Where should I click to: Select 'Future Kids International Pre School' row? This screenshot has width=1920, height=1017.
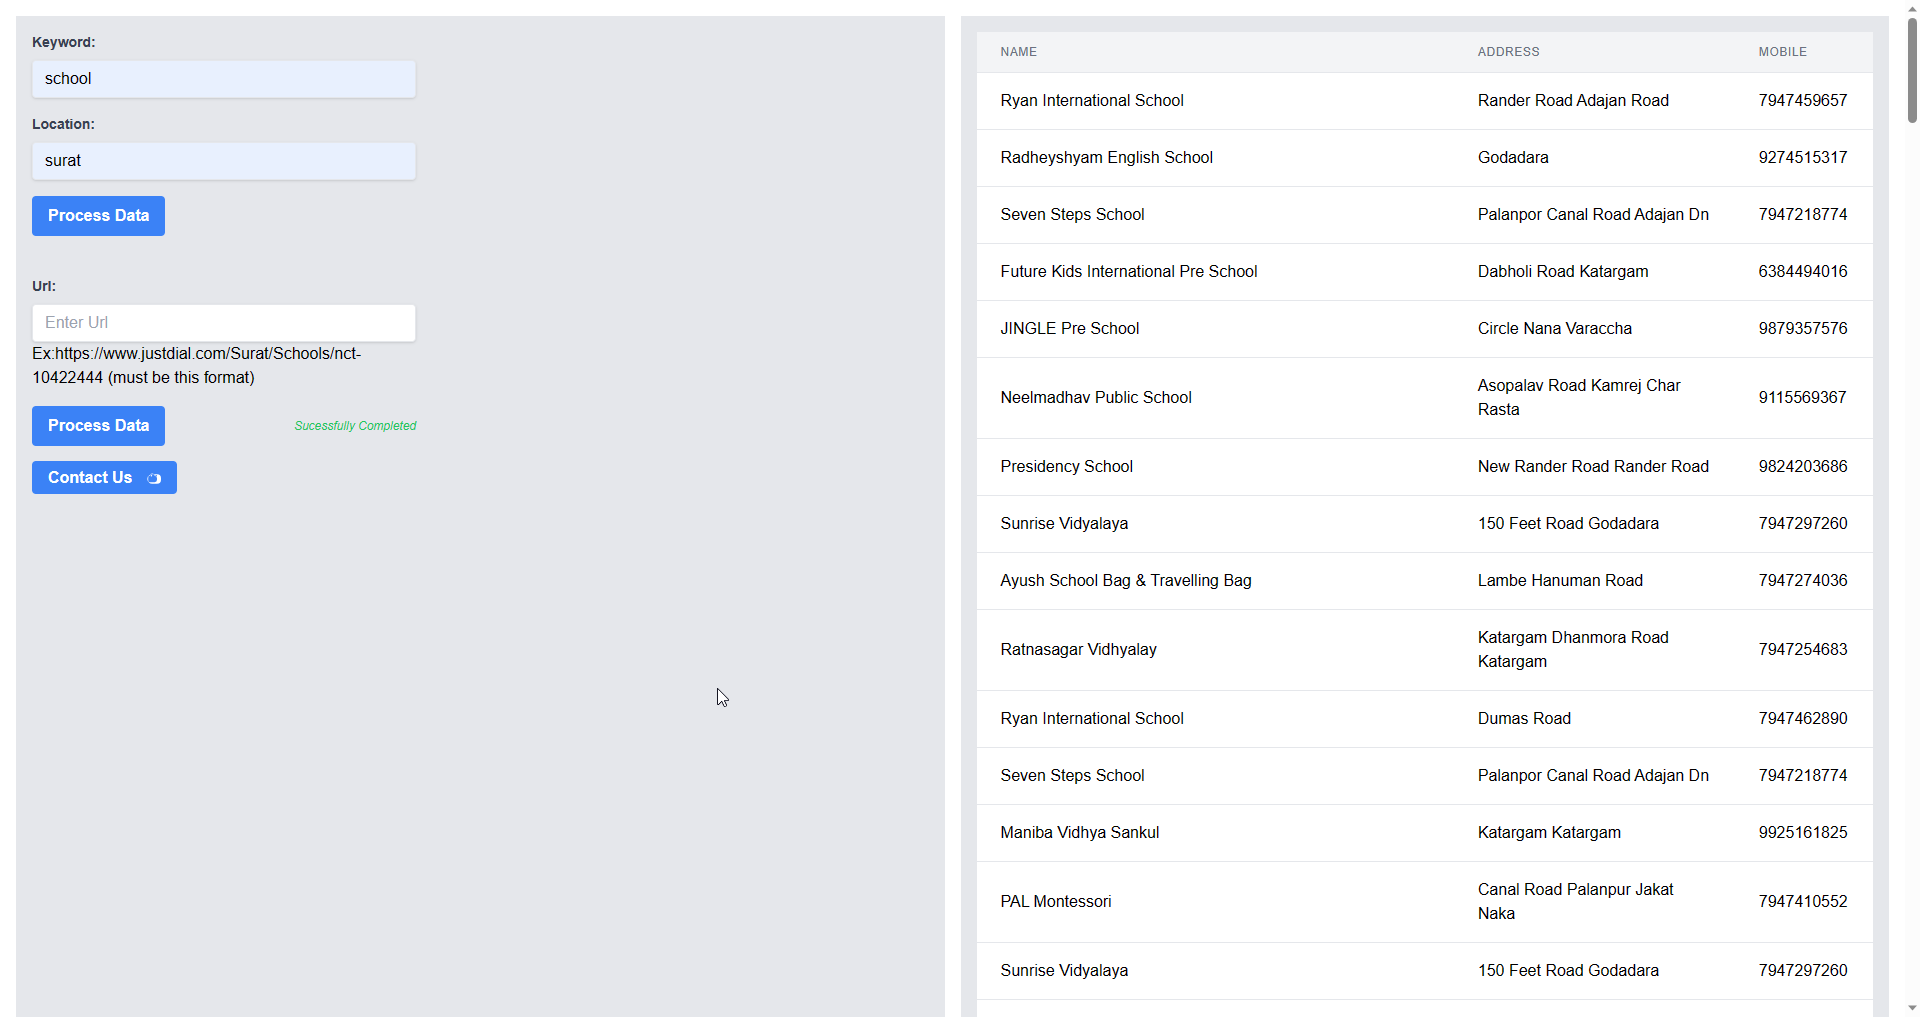1424,272
